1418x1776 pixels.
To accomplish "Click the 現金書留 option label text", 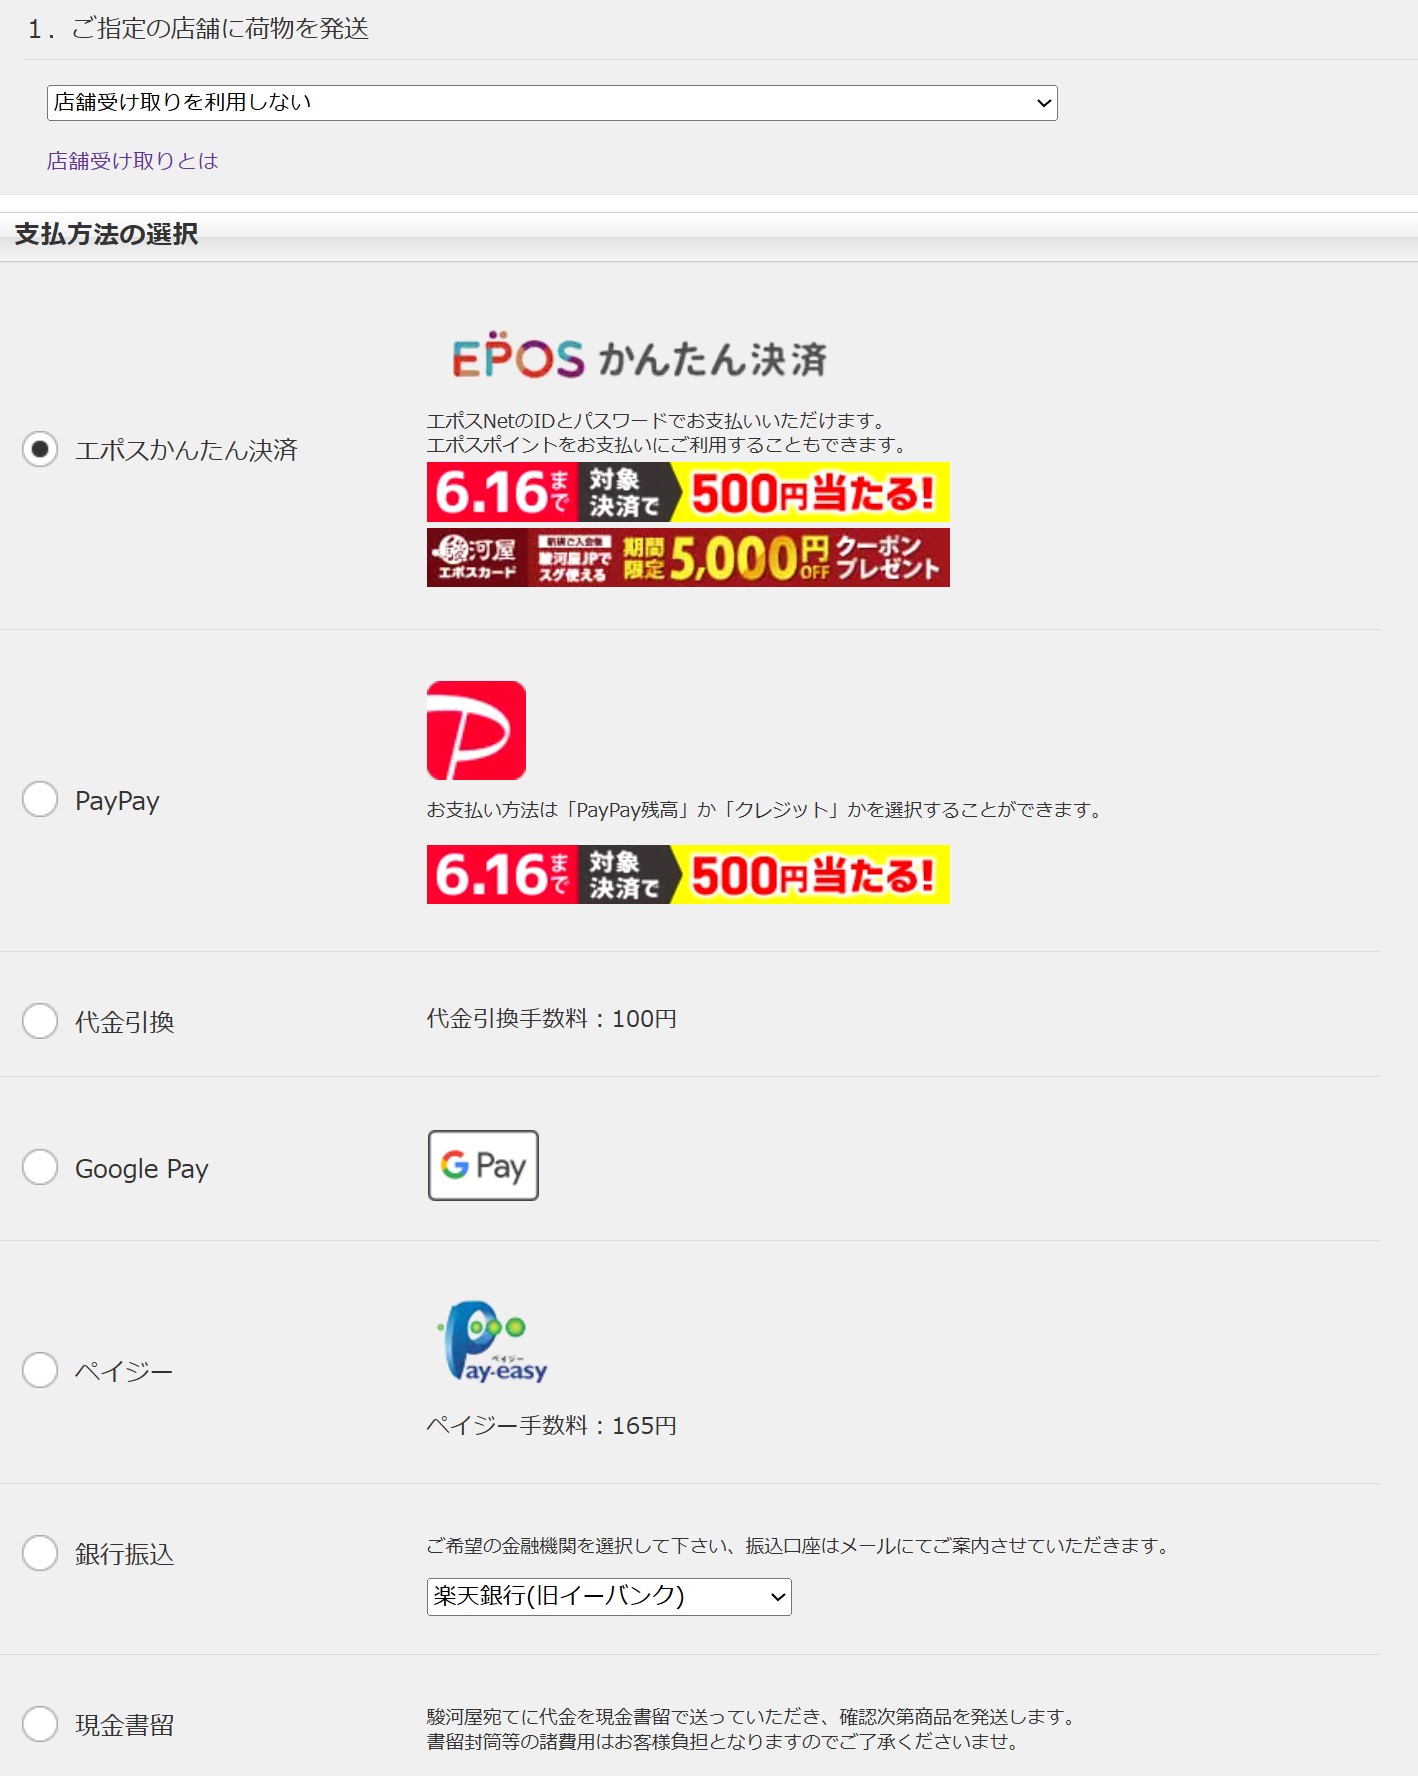I will coord(125,1725).
